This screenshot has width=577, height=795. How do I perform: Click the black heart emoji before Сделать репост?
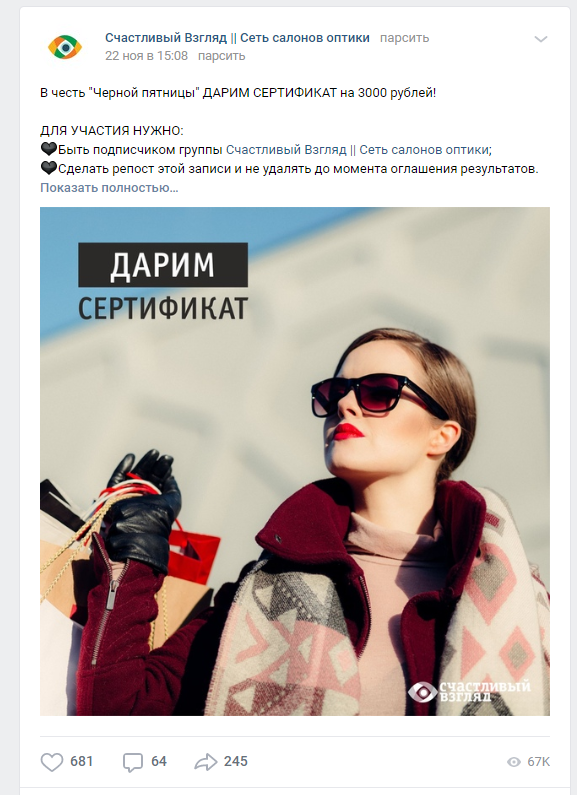point(49,168)
